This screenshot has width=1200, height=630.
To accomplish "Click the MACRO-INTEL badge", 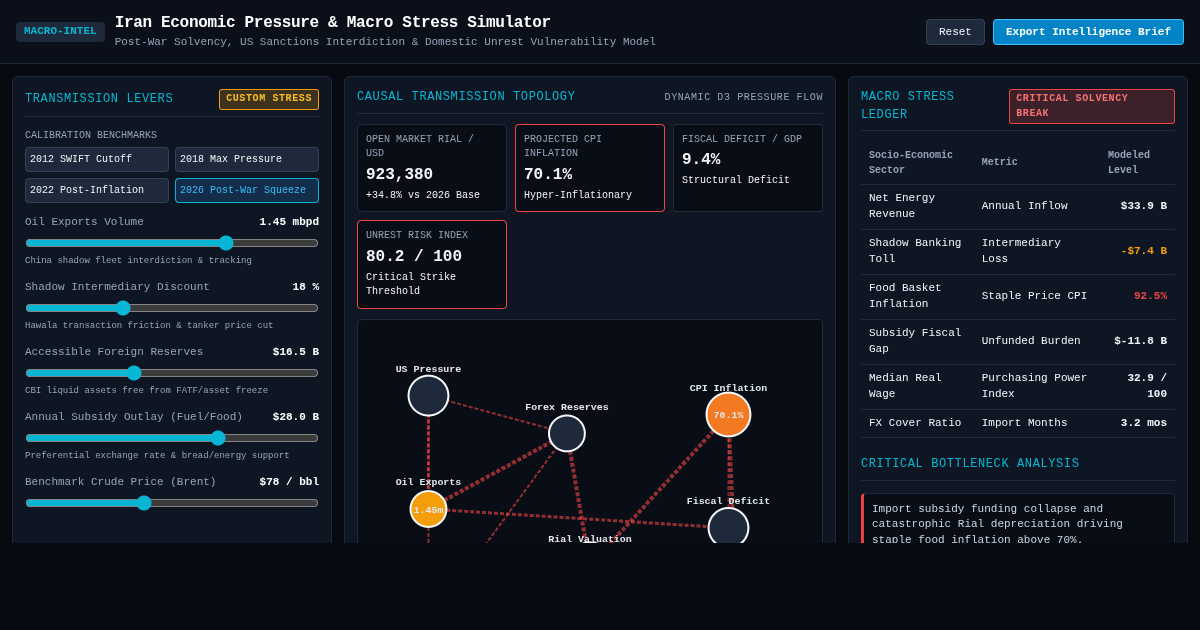I will click(x=60, y=32).
